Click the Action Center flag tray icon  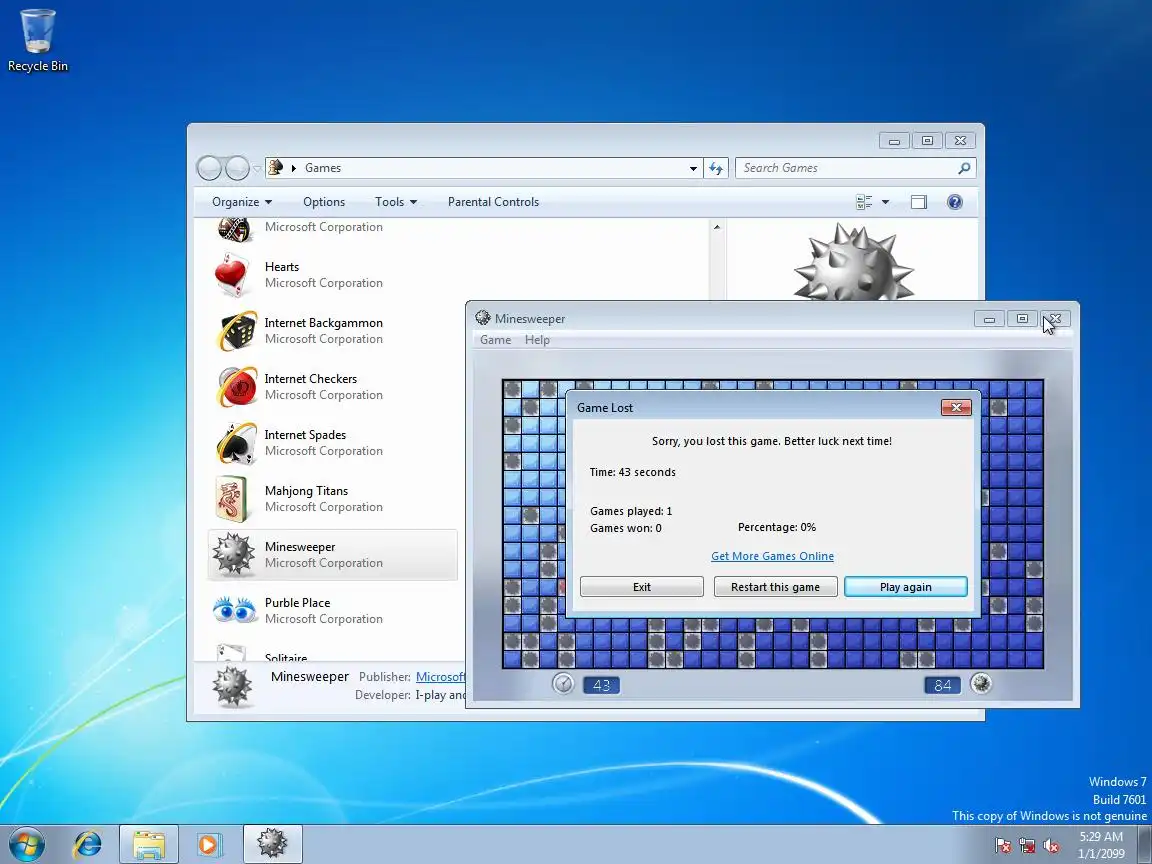1003,846
